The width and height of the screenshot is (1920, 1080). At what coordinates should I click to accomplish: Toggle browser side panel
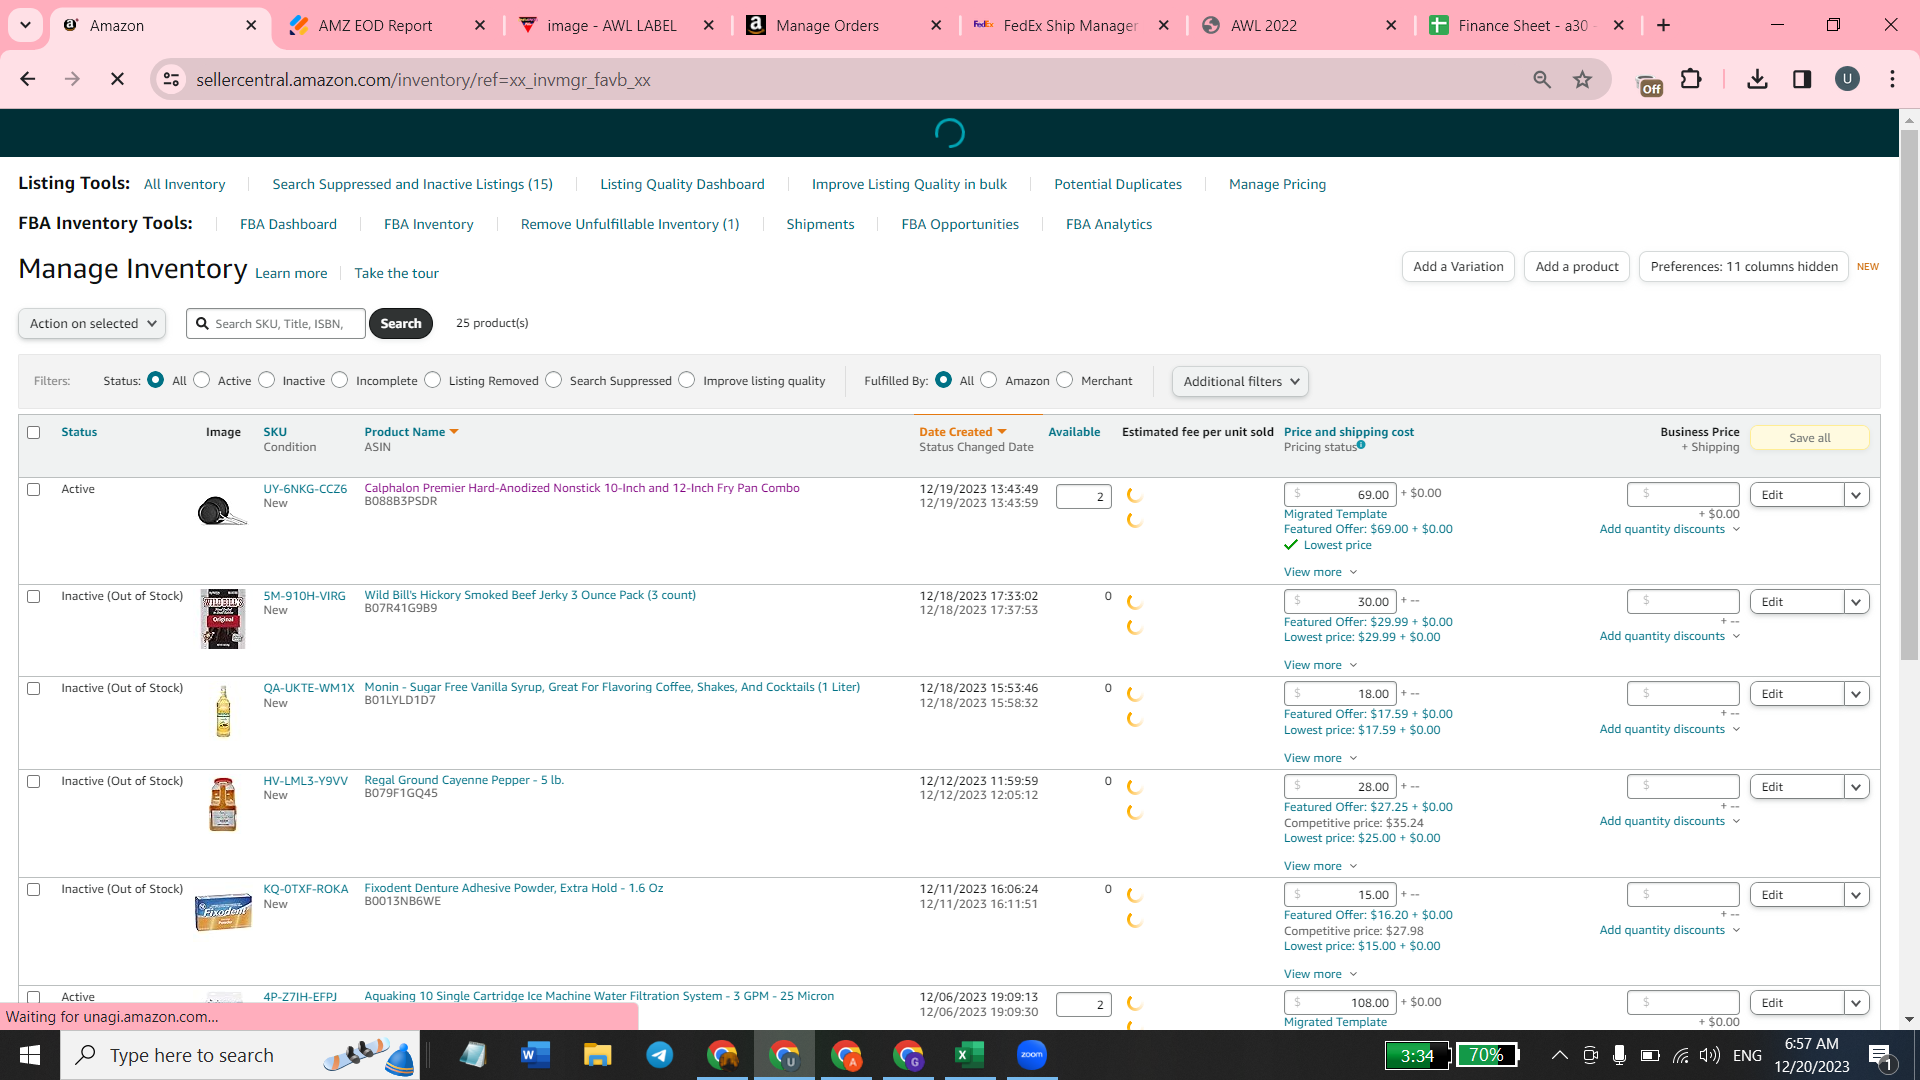1802,79
